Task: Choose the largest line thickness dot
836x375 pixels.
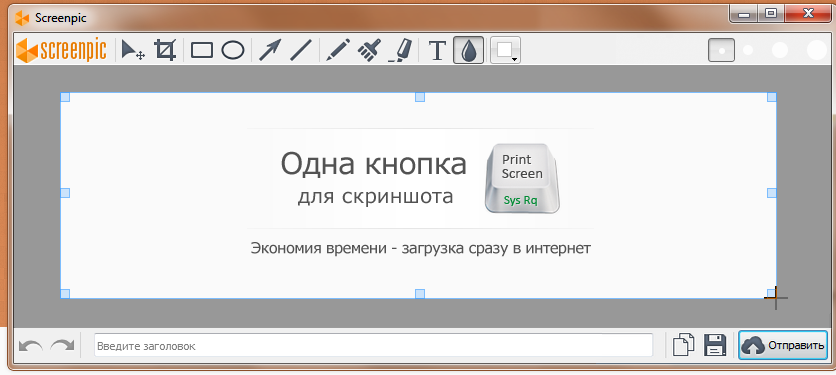Action: 816,50
